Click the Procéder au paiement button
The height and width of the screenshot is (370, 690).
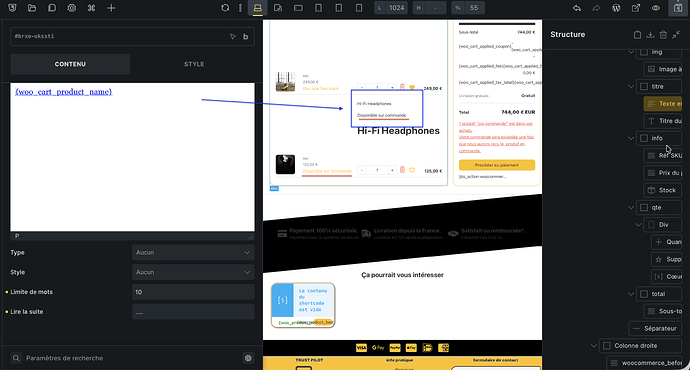tap(497, 165)
